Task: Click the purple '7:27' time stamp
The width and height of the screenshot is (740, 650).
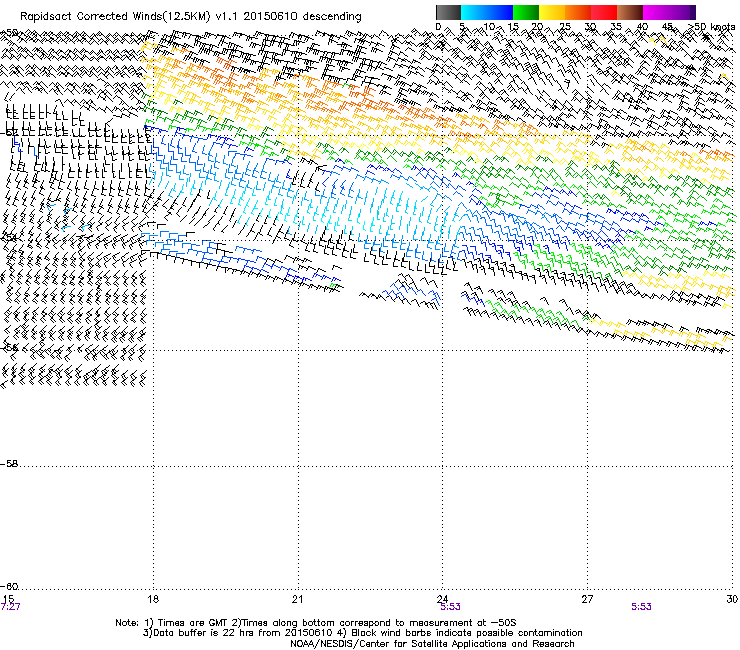Action: [x=10, y=607]
